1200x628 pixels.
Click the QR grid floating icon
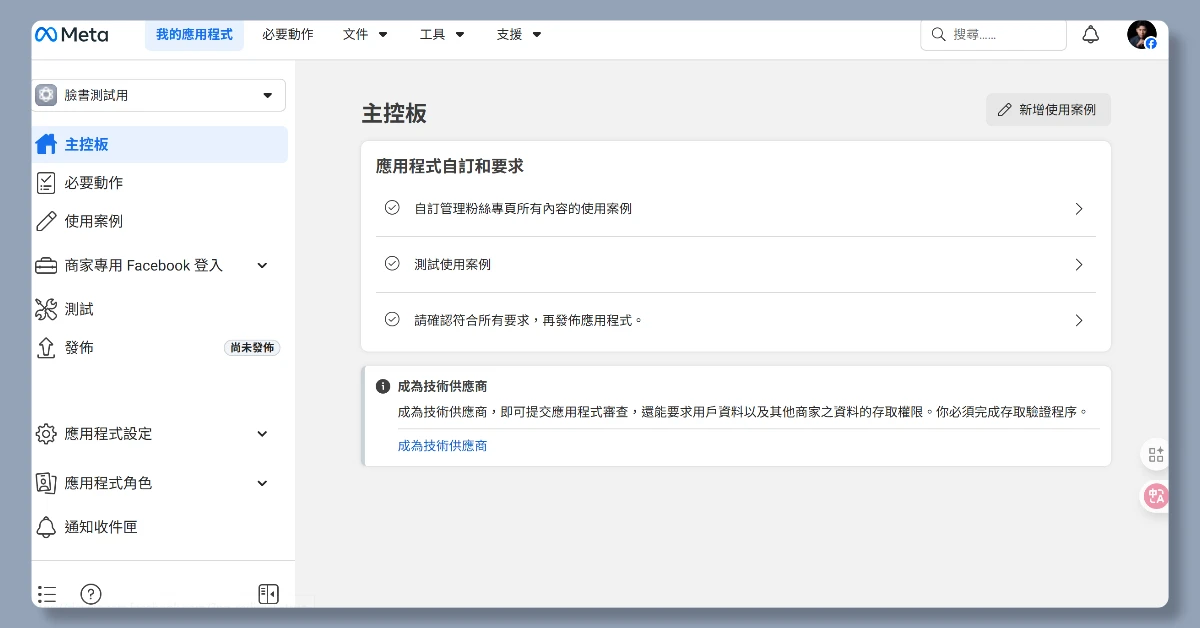1156,455
